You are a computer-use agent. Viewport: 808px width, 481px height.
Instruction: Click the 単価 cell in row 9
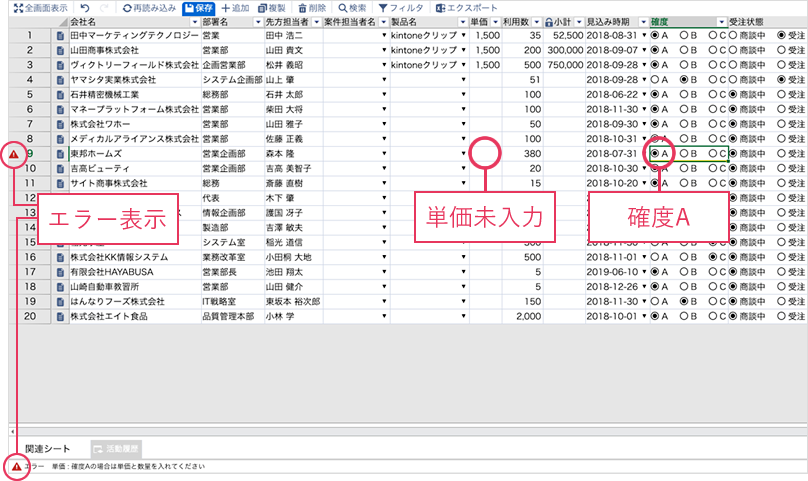484,154
